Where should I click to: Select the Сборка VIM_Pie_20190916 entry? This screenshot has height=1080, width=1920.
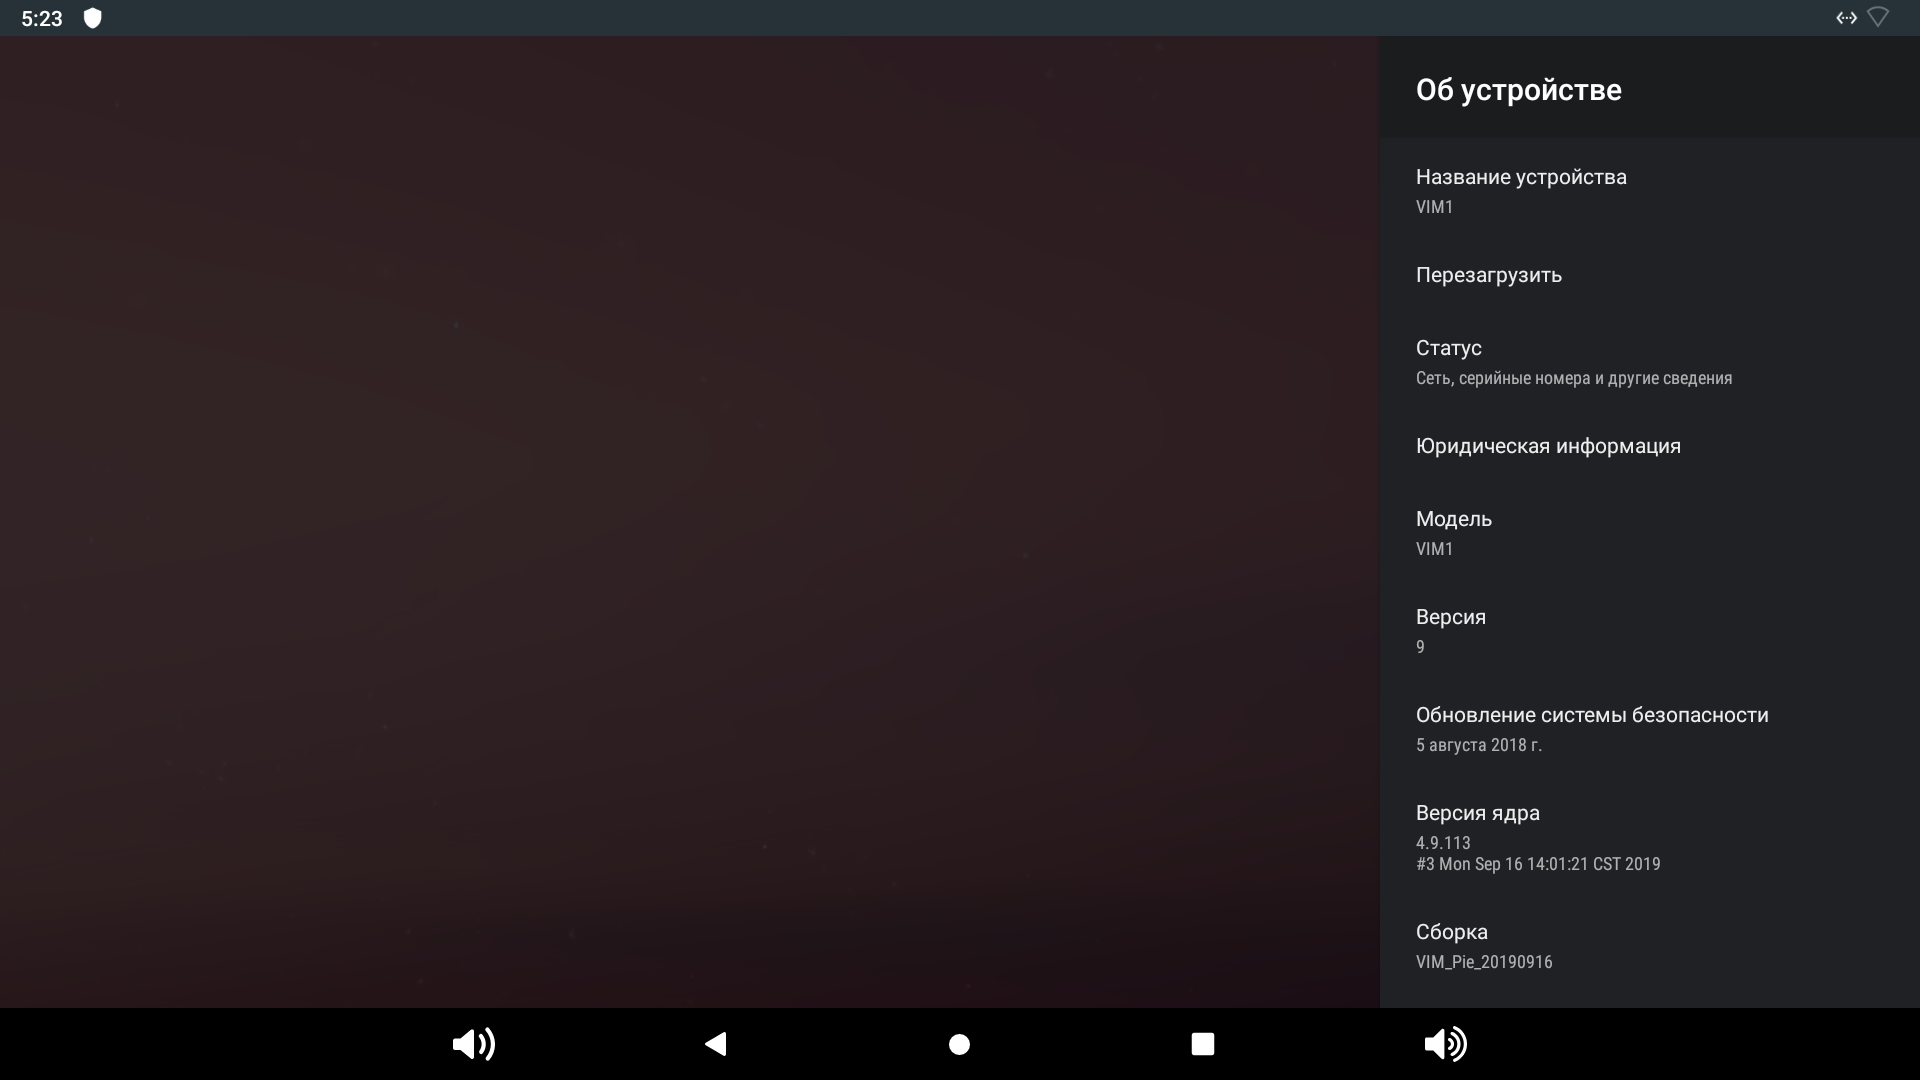coord(1650,945)
